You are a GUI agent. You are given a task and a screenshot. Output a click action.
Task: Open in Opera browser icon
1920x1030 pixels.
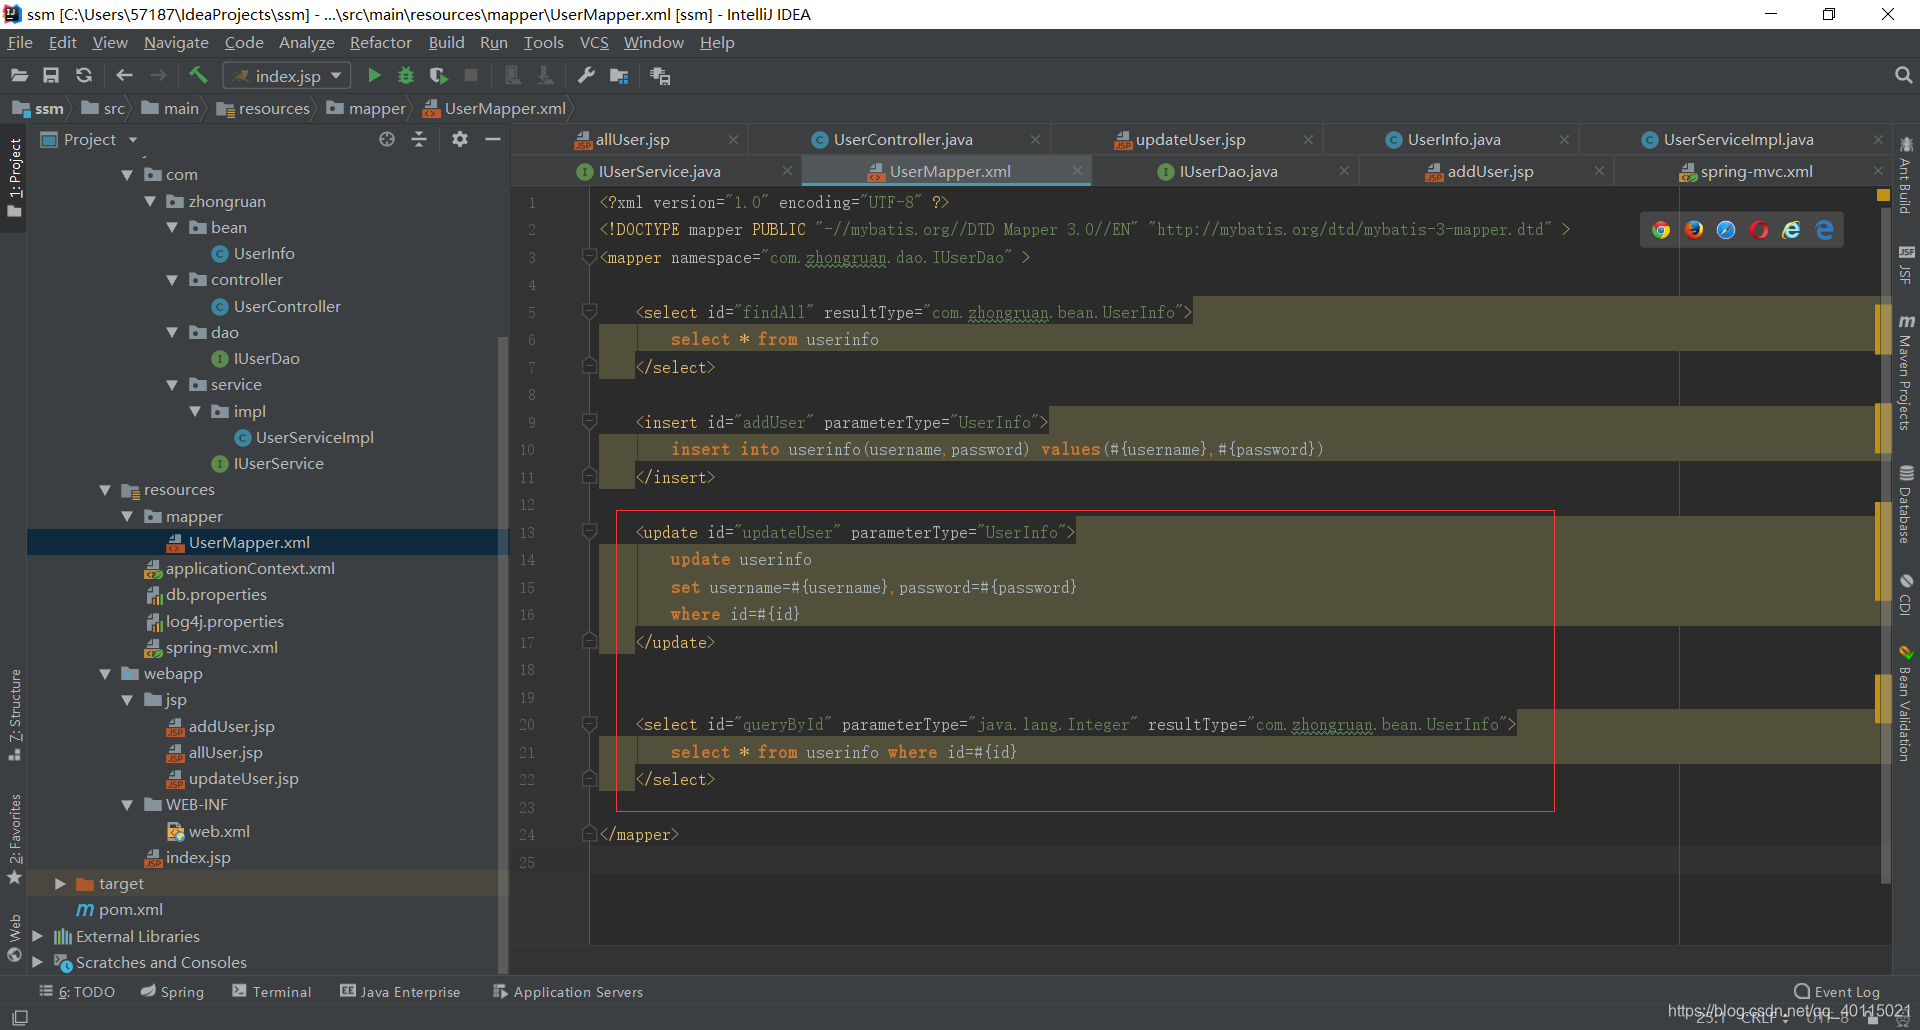1759,230
